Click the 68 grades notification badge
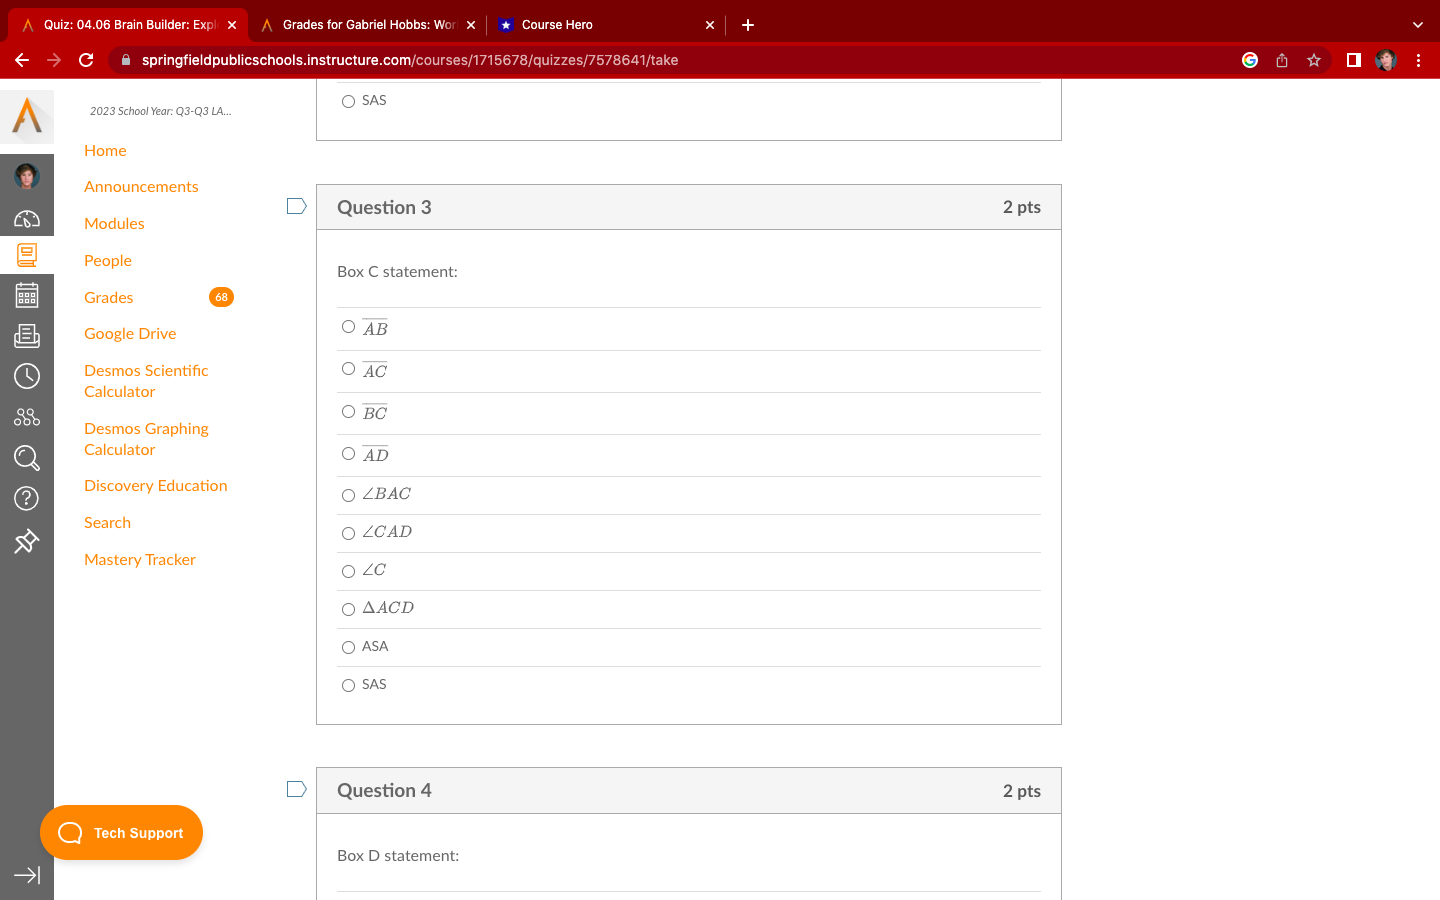Viewport: 1440px width, 900px height. 221,297
